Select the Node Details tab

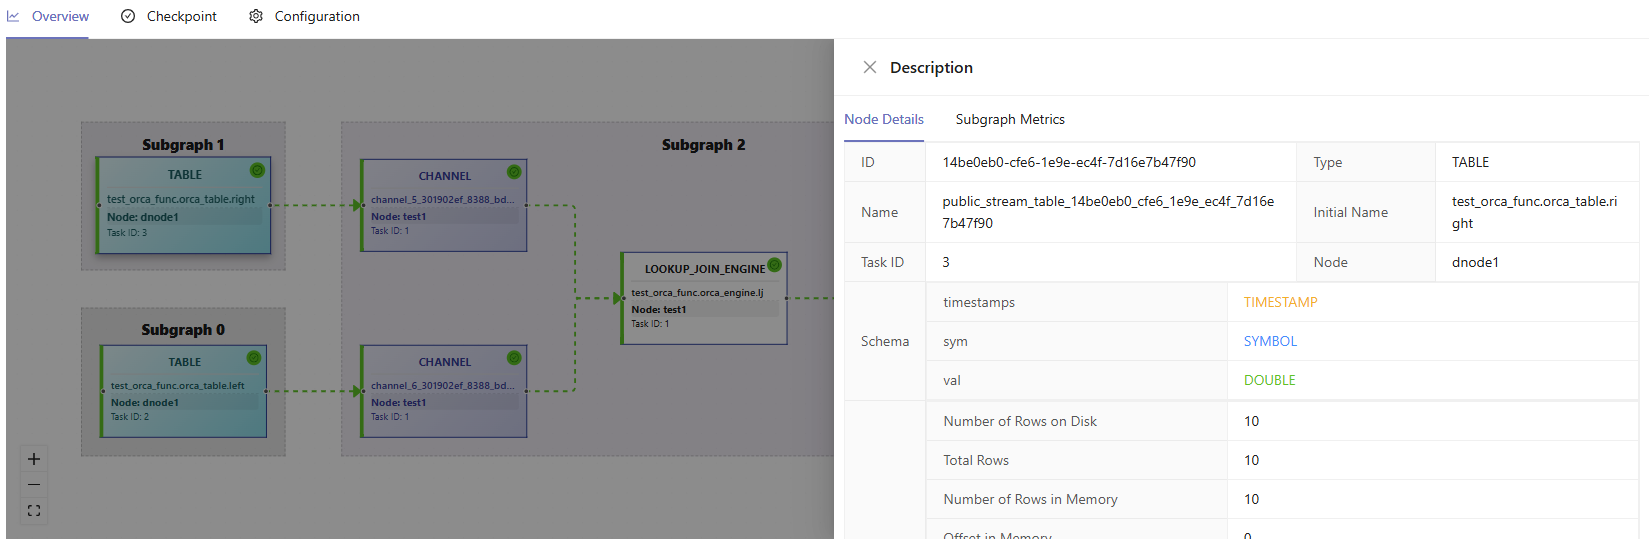coord(884,119)
